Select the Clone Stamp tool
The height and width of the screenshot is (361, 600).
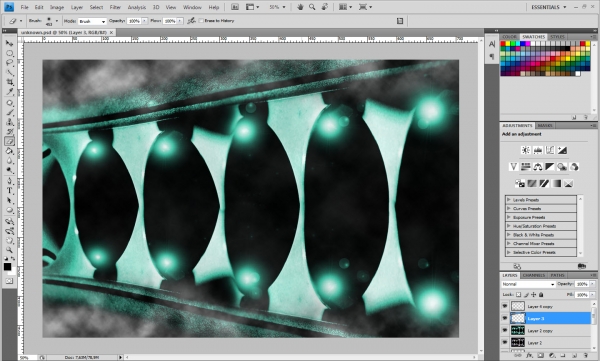(x=9, y=122)
